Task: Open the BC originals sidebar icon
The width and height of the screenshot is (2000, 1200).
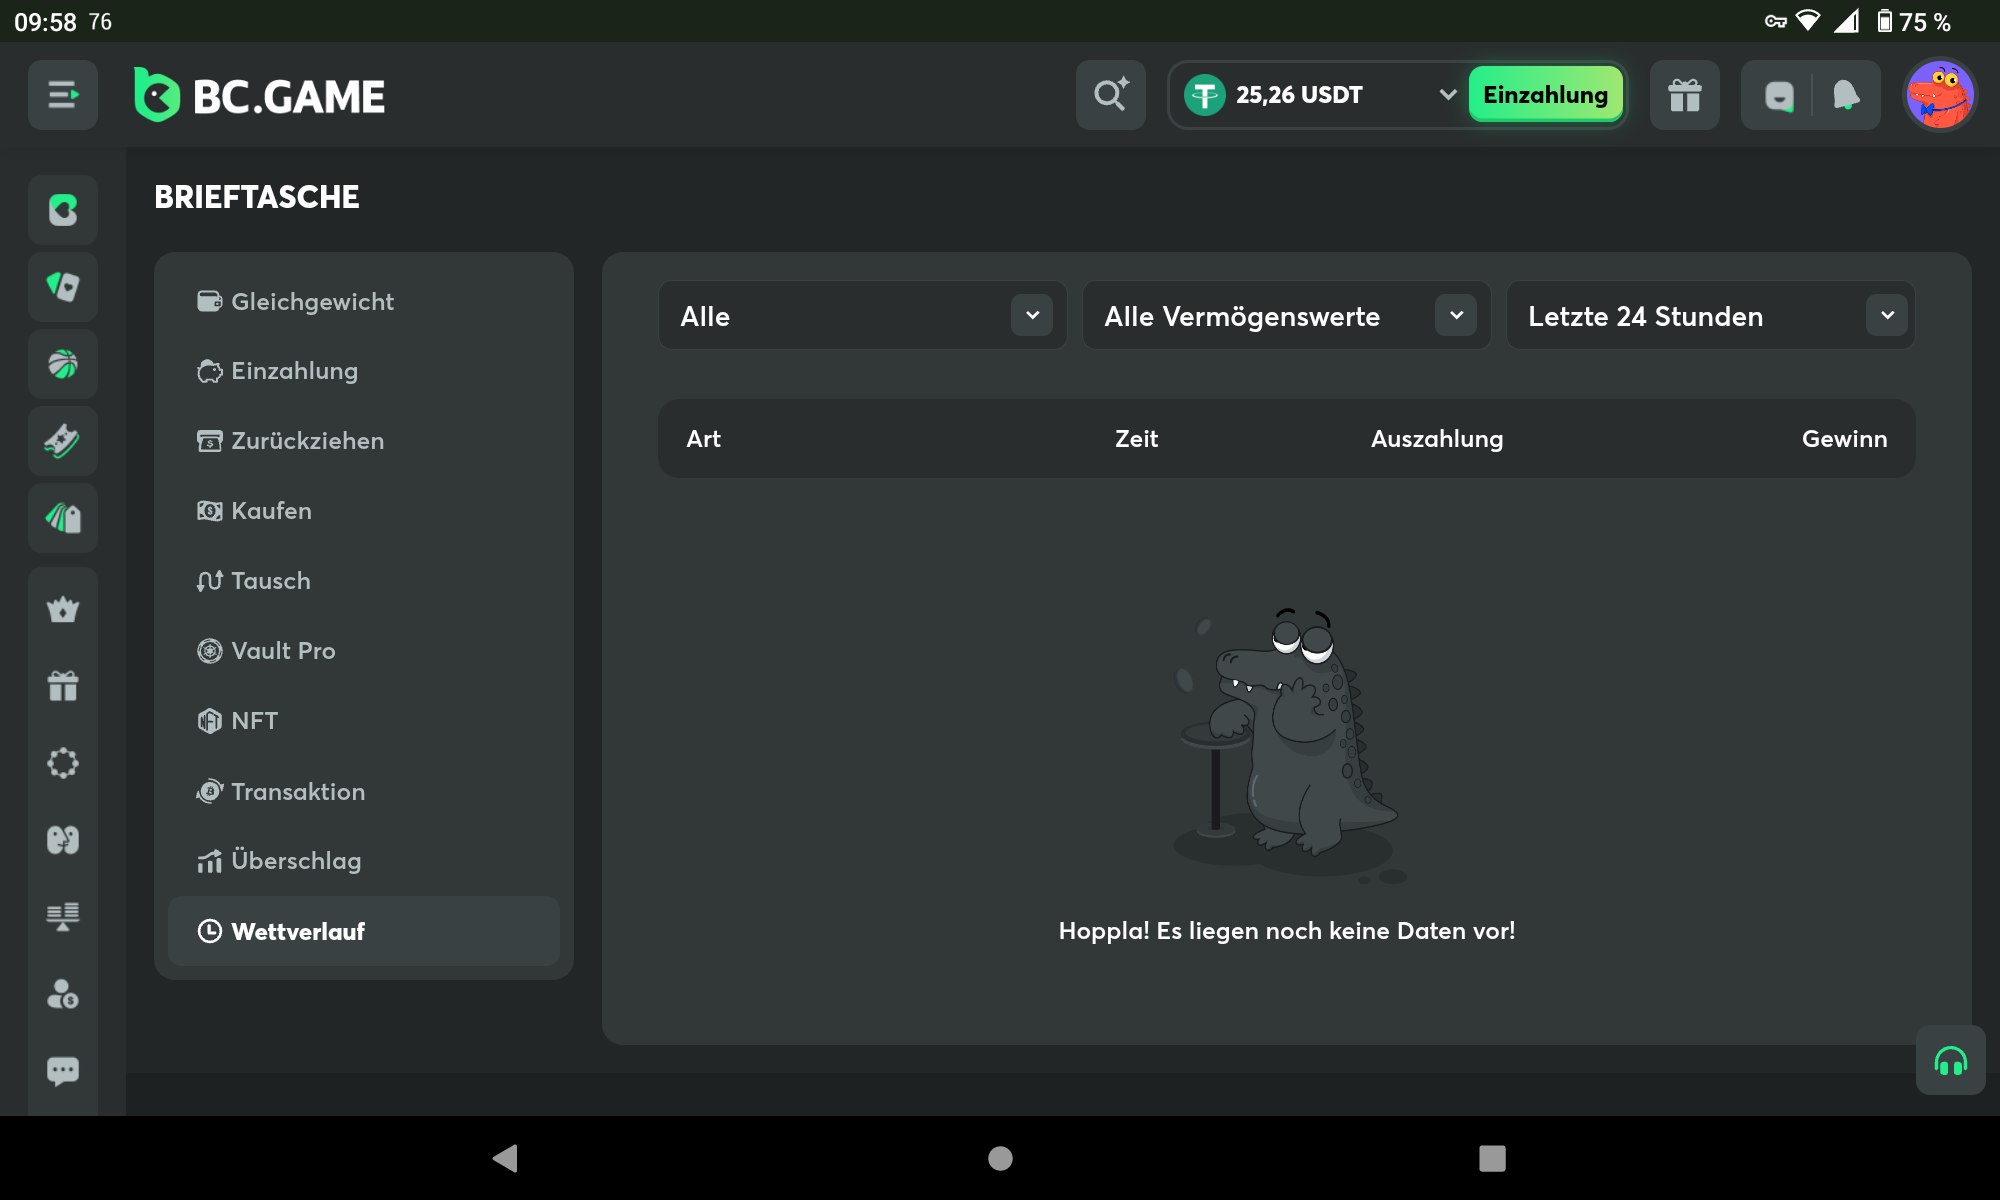Action: pyautogui.click(x=63, y=210)
